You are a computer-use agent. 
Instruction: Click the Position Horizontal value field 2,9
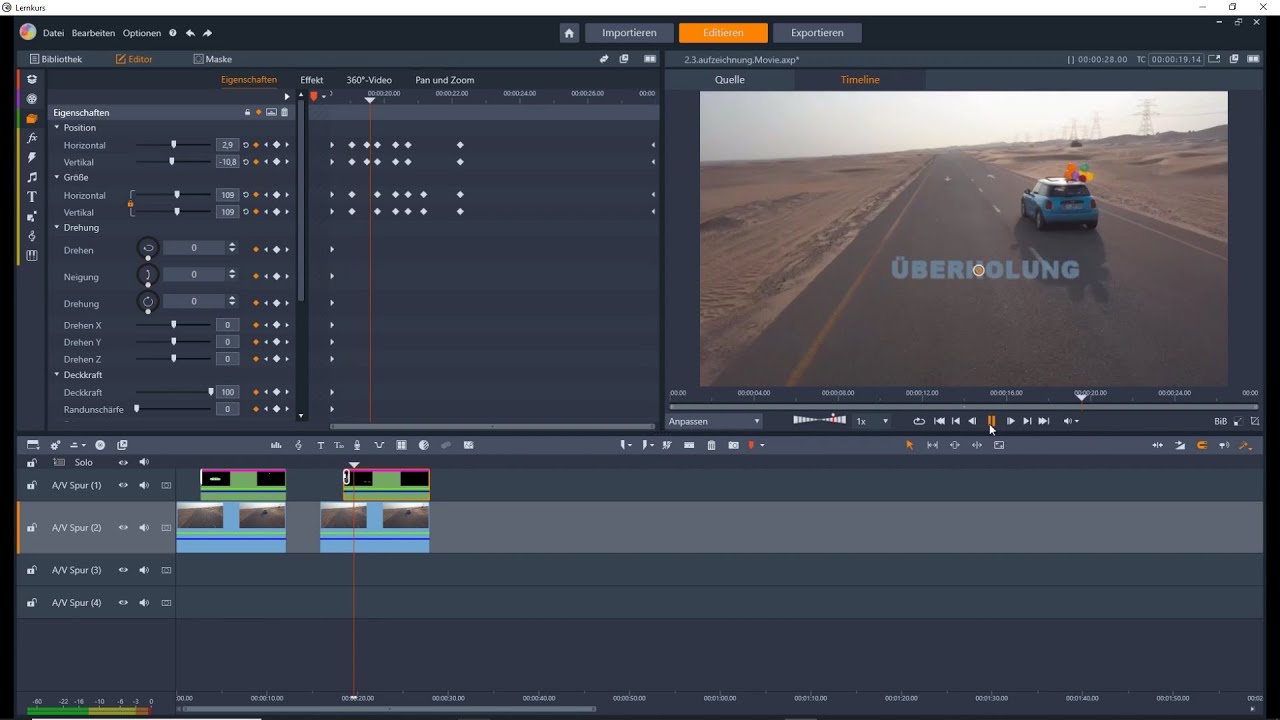point(227,145)
